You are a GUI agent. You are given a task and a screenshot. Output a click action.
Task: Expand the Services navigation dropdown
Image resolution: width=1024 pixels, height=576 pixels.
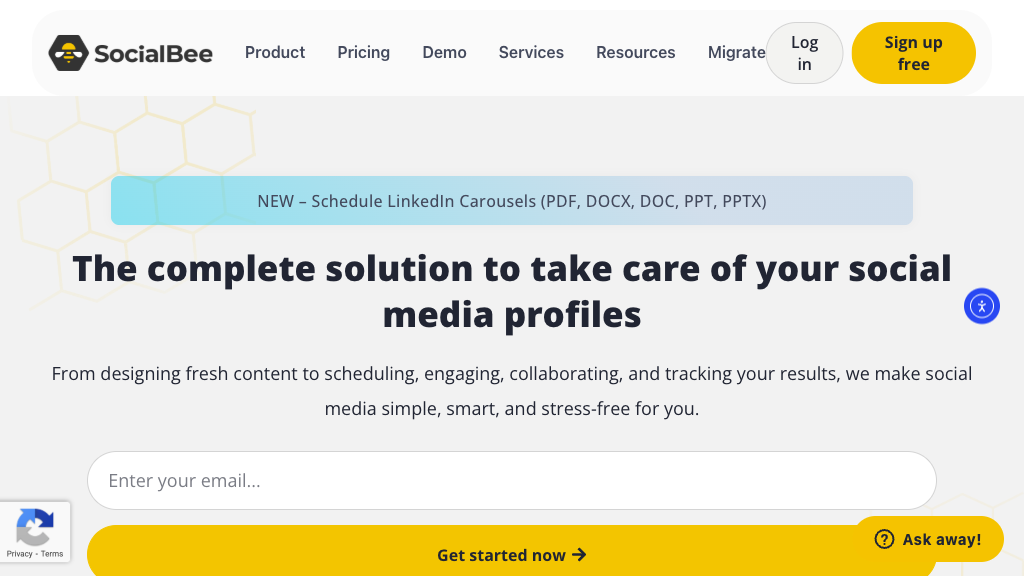(x=531, y=52)
